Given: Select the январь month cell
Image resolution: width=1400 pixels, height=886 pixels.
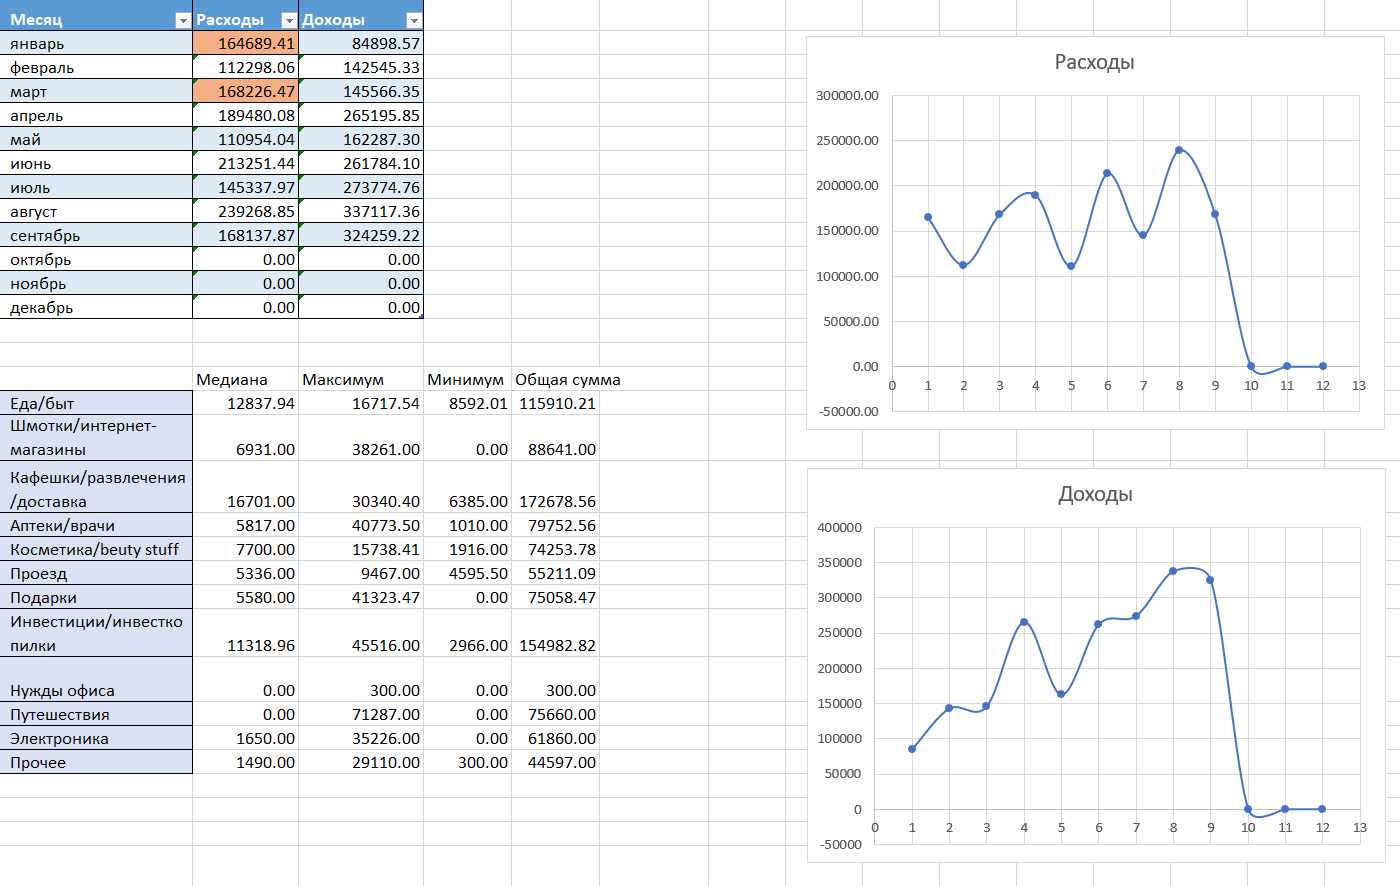Looking at the screenshot, I should point(96,43).
